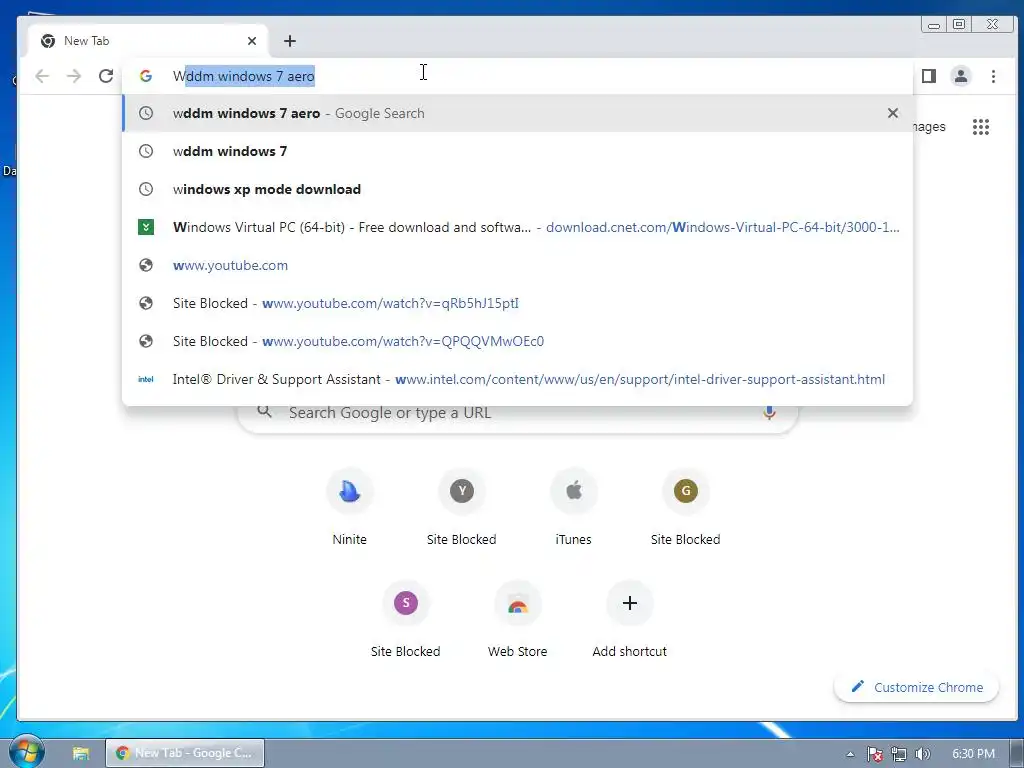Screen dimensions: 1024x768
Task: Open the Site Blocked shortcut with Y icon
Action: pyautogui.click(x=462, y=508)
